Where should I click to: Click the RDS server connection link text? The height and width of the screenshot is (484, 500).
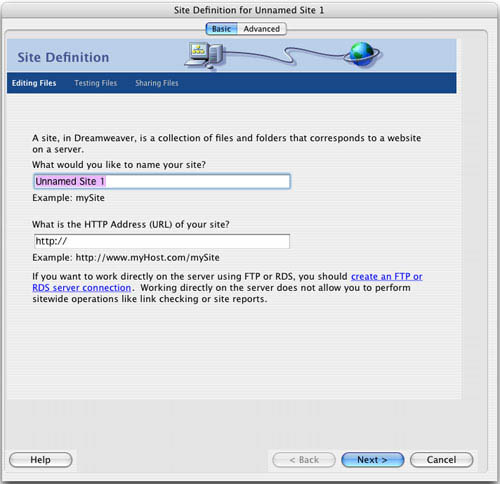coord(82,287)
